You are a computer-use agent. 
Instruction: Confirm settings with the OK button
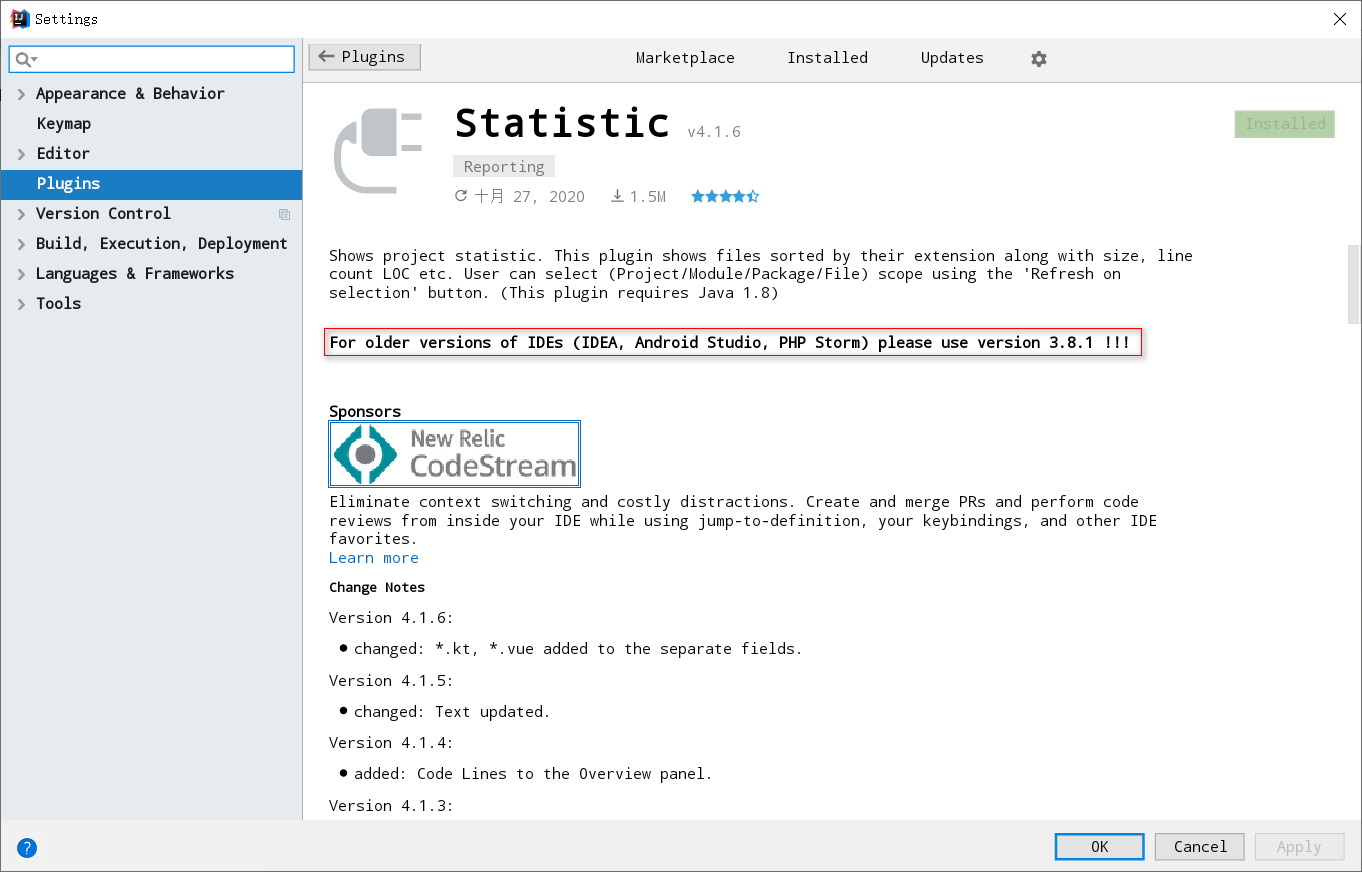1099,847
